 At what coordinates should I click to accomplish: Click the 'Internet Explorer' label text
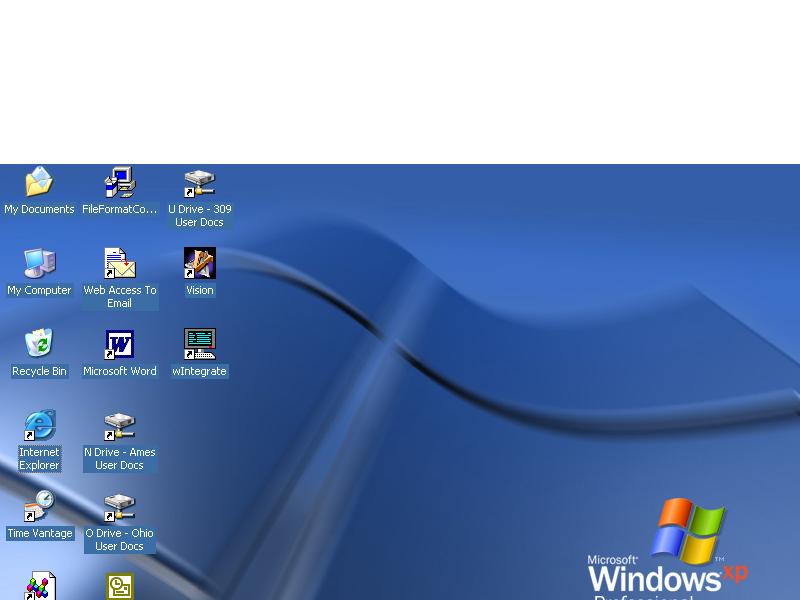pyautogui.click(x=39, y=459)
